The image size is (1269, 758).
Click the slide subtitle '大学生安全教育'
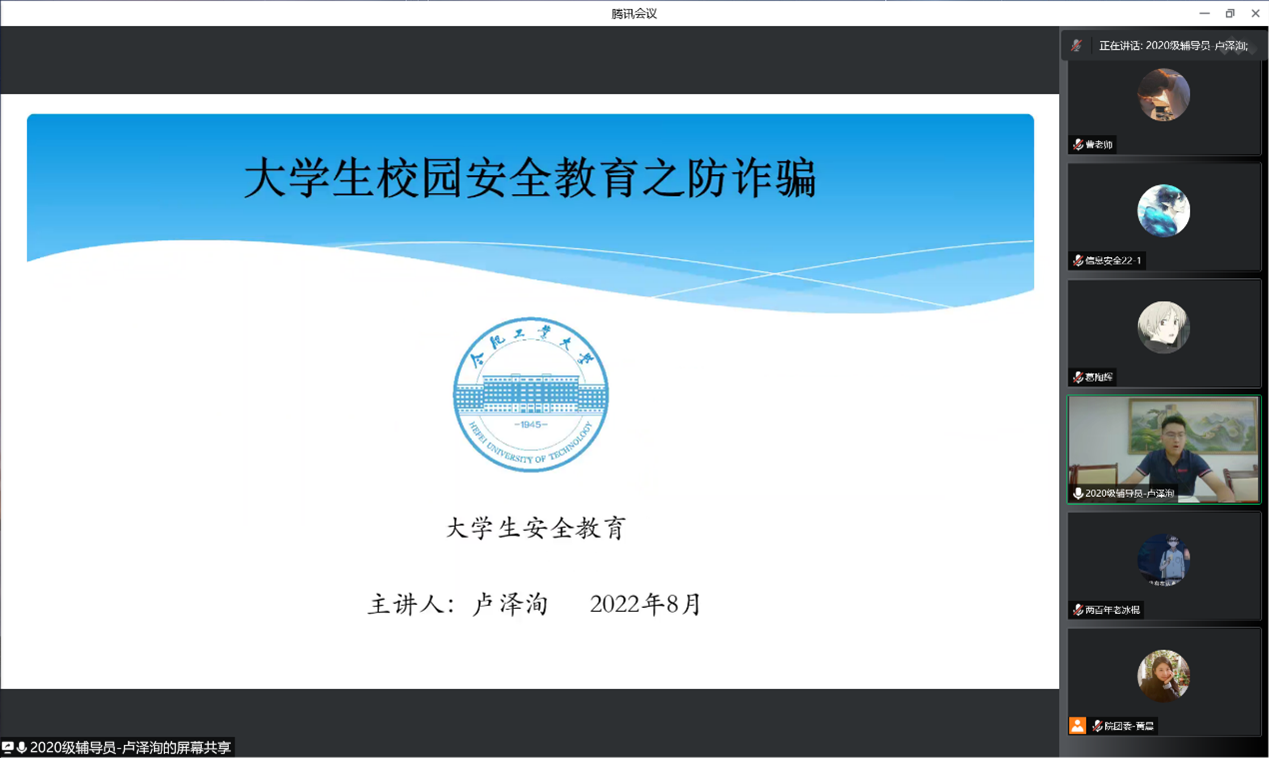pos(536,528)
